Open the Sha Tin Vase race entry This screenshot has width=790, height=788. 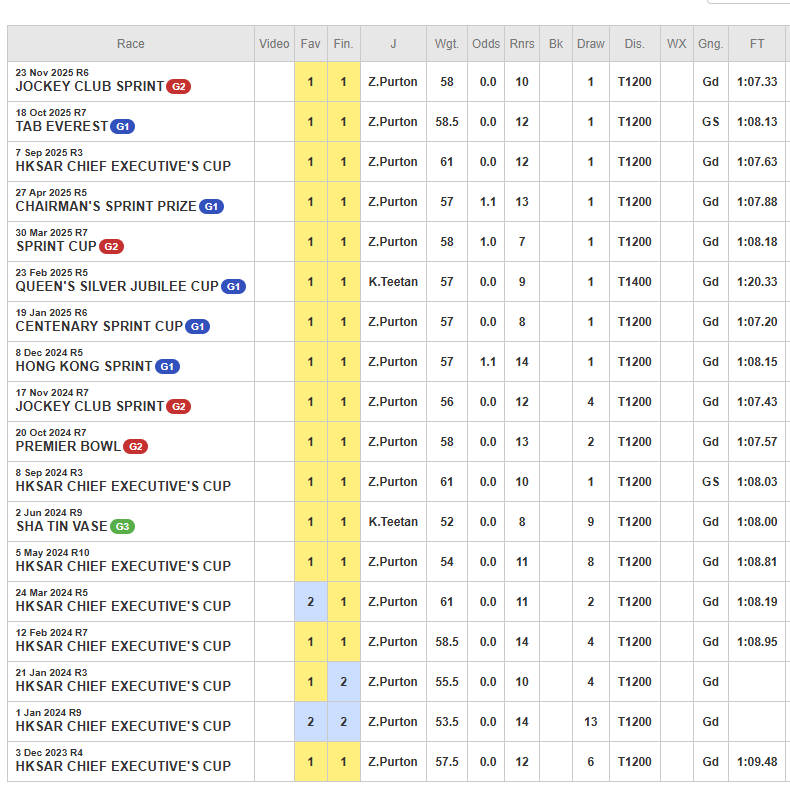point(62,527)
